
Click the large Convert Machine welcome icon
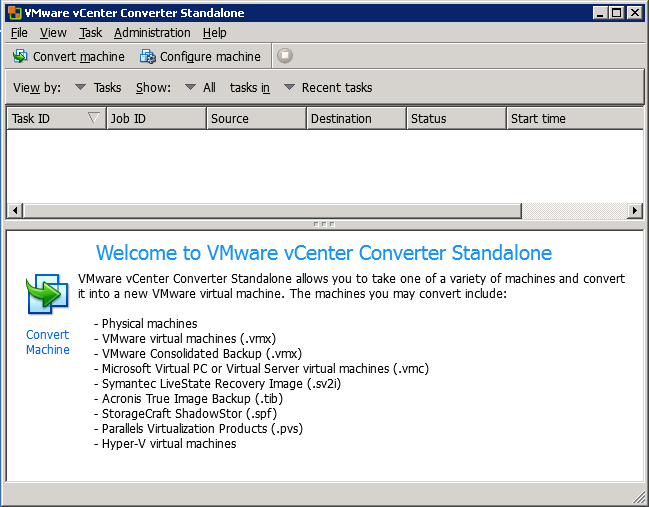47,295
